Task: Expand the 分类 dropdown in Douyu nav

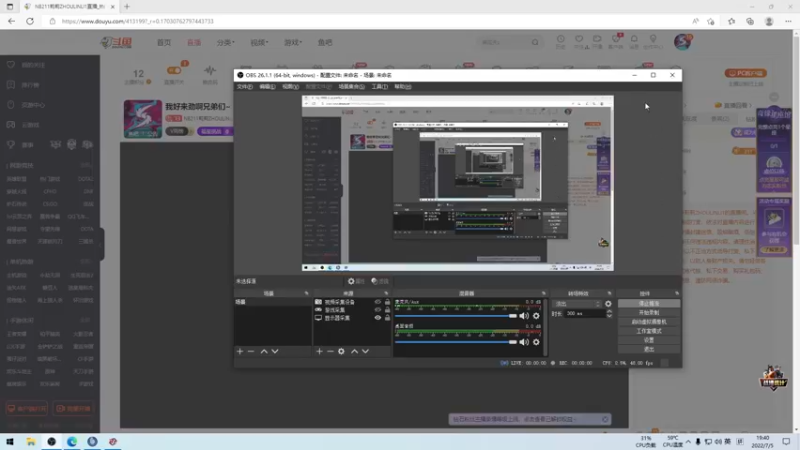Action: coord(226,42)
